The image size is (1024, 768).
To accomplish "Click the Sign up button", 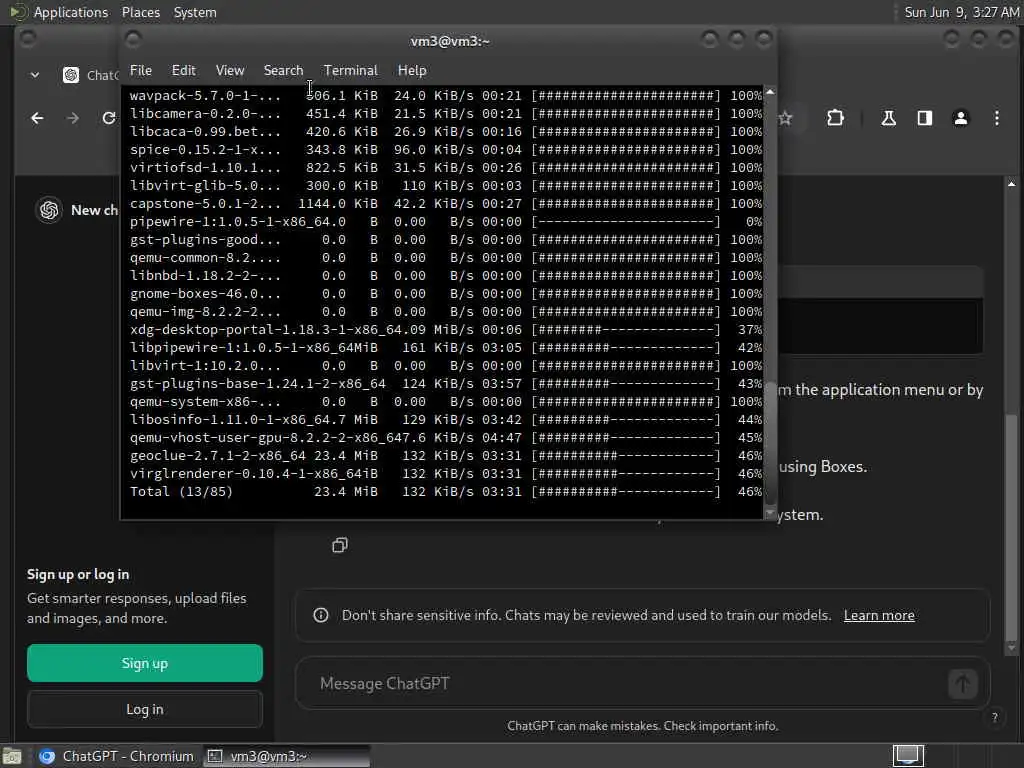I will [x=145, y=663].
